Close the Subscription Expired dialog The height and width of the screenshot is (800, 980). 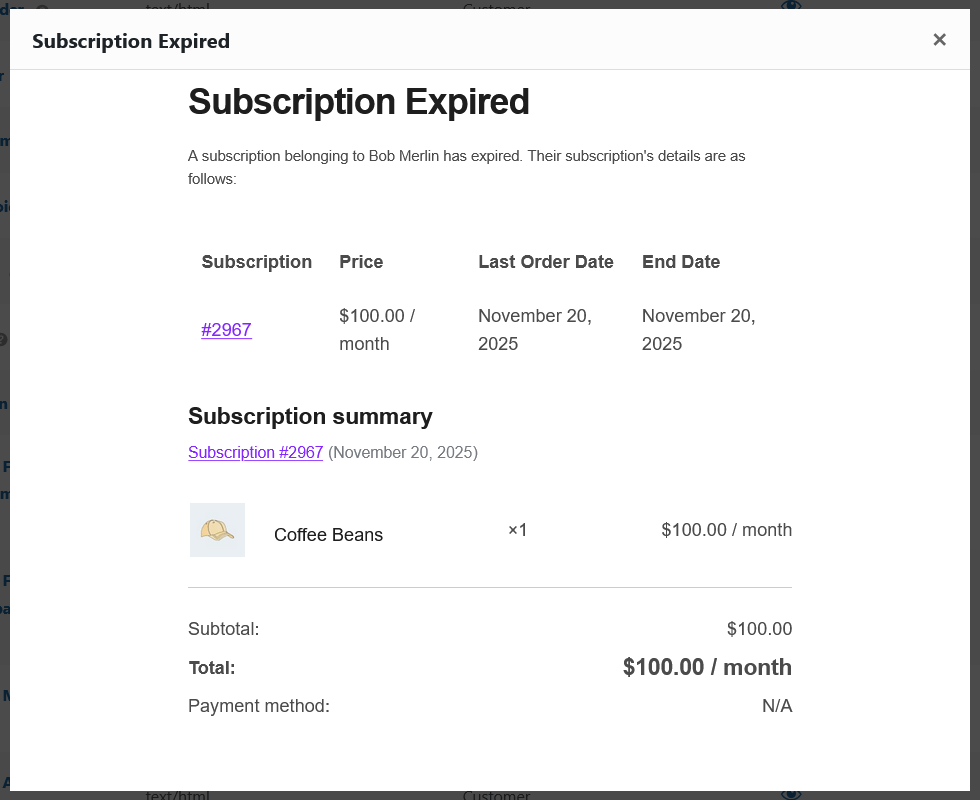(939, 40)
